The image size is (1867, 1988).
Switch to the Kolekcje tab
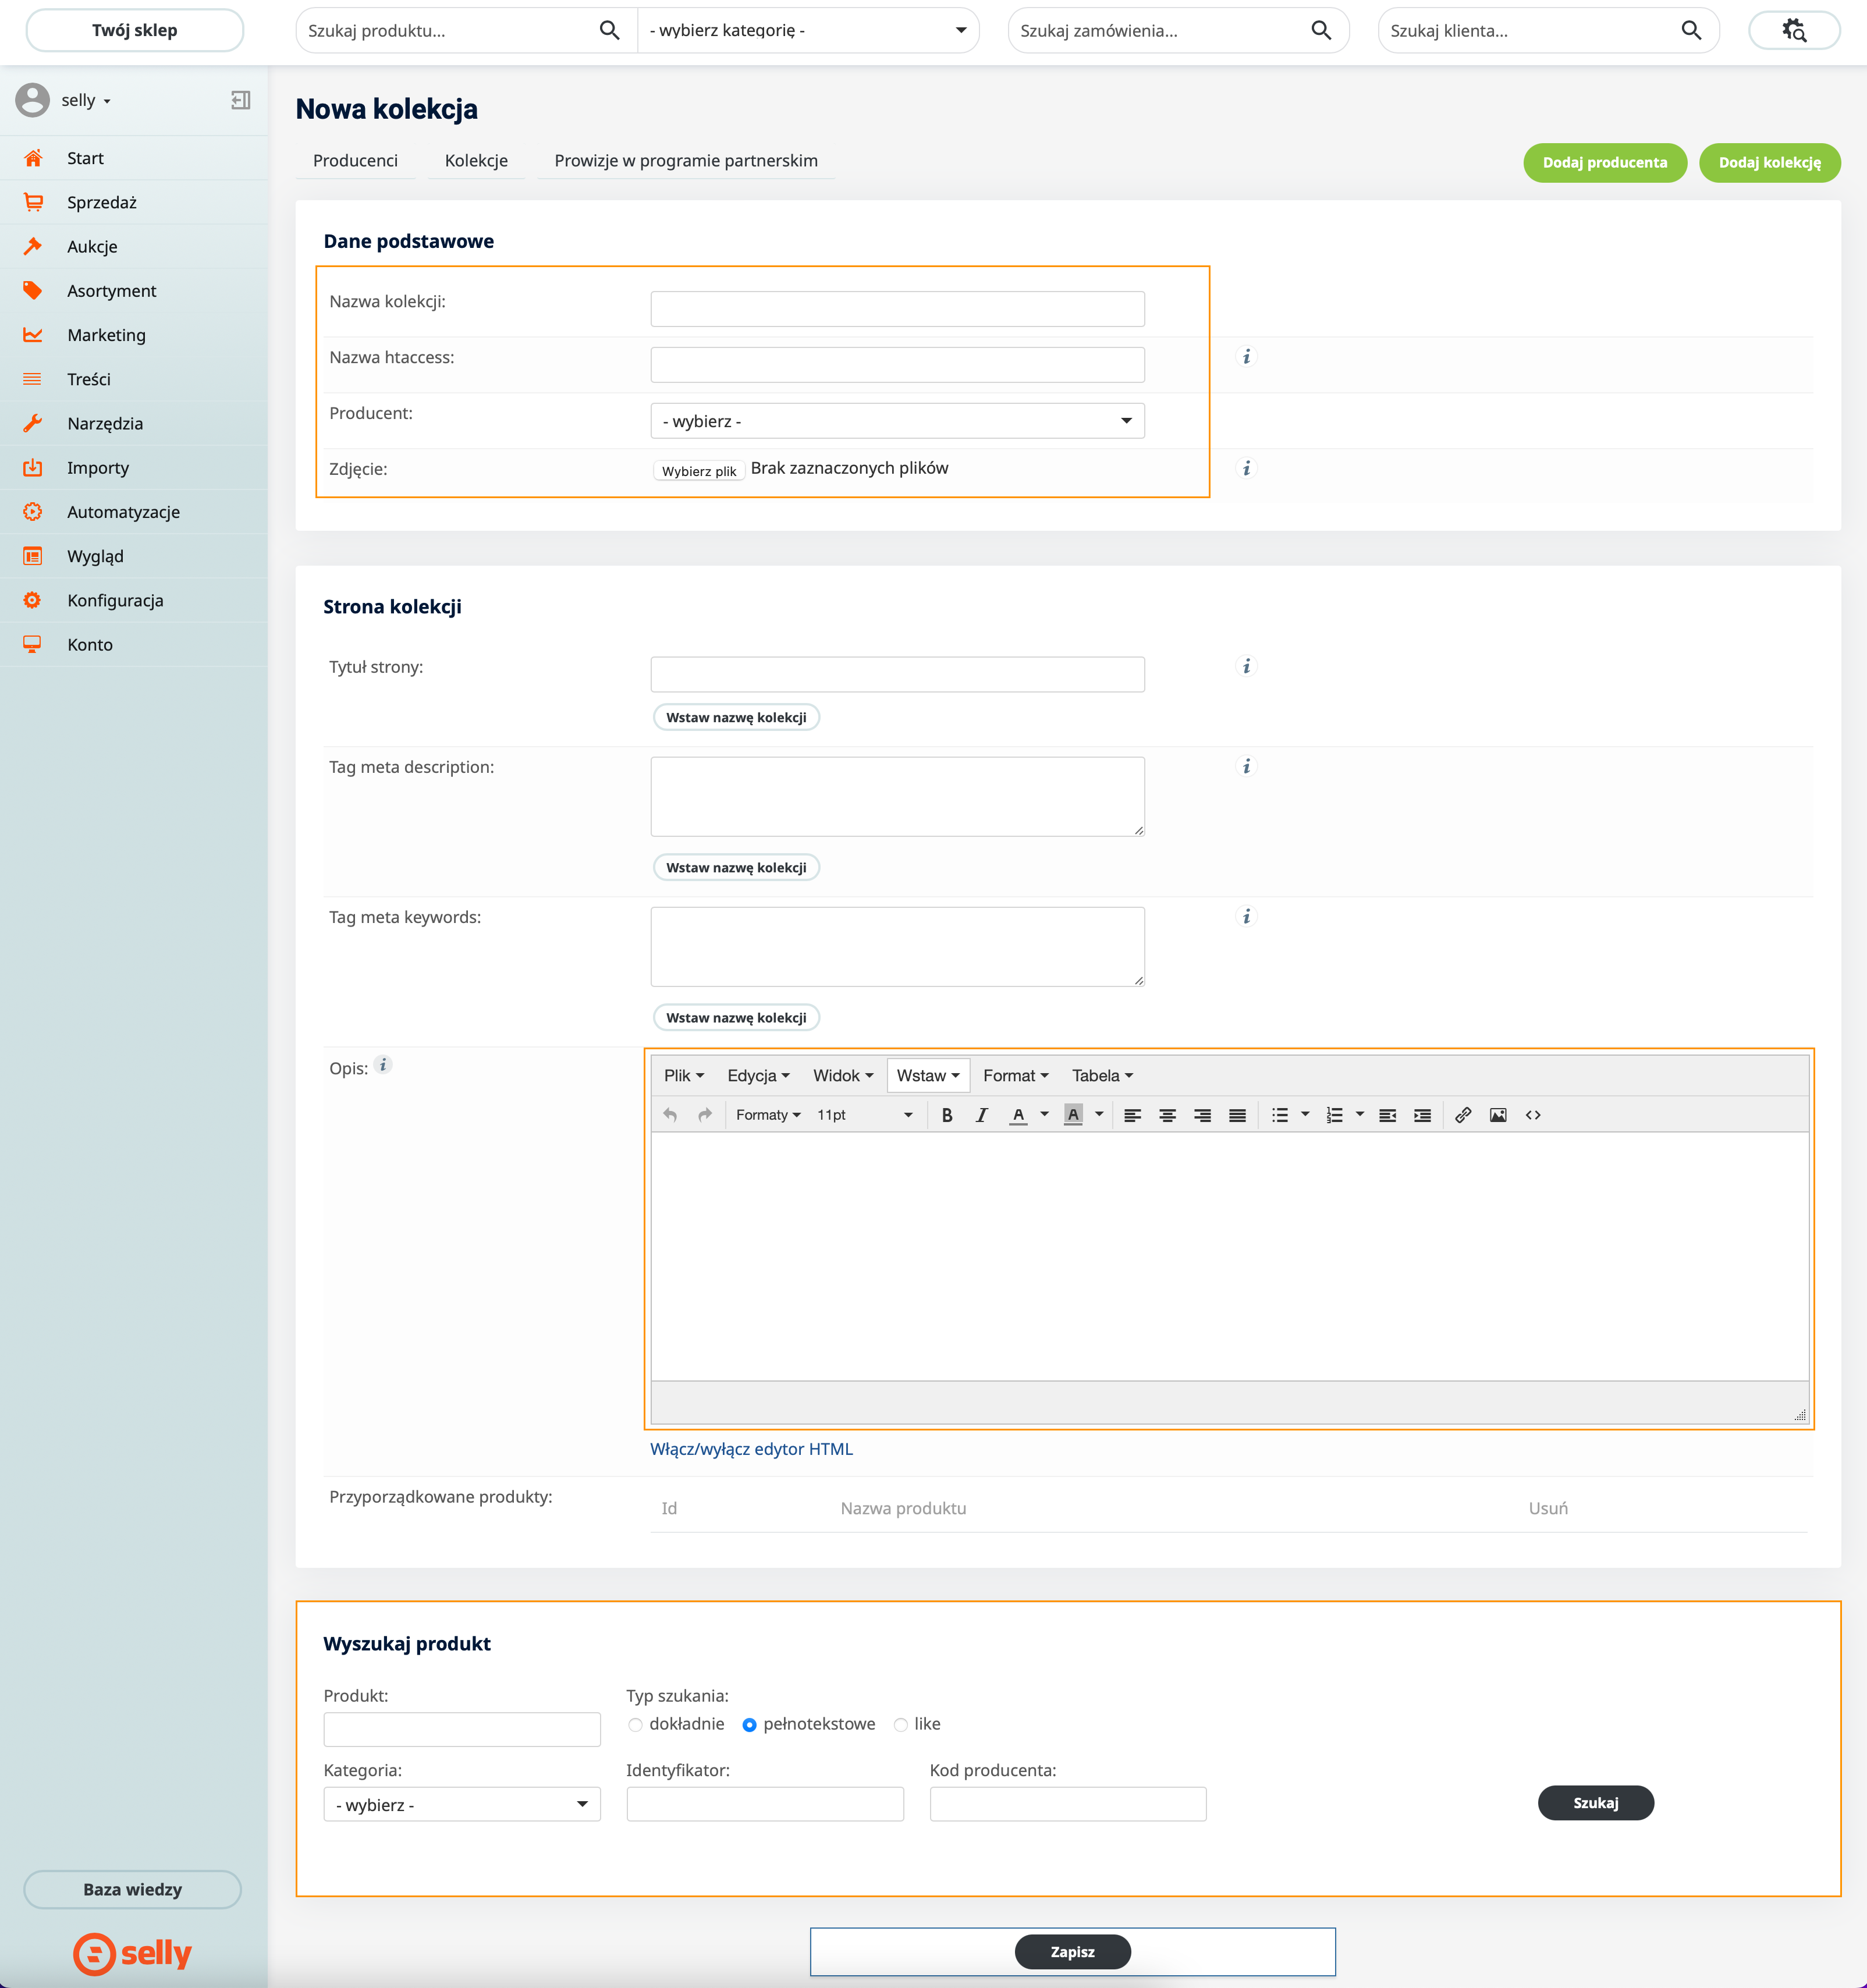pos(476,161)
